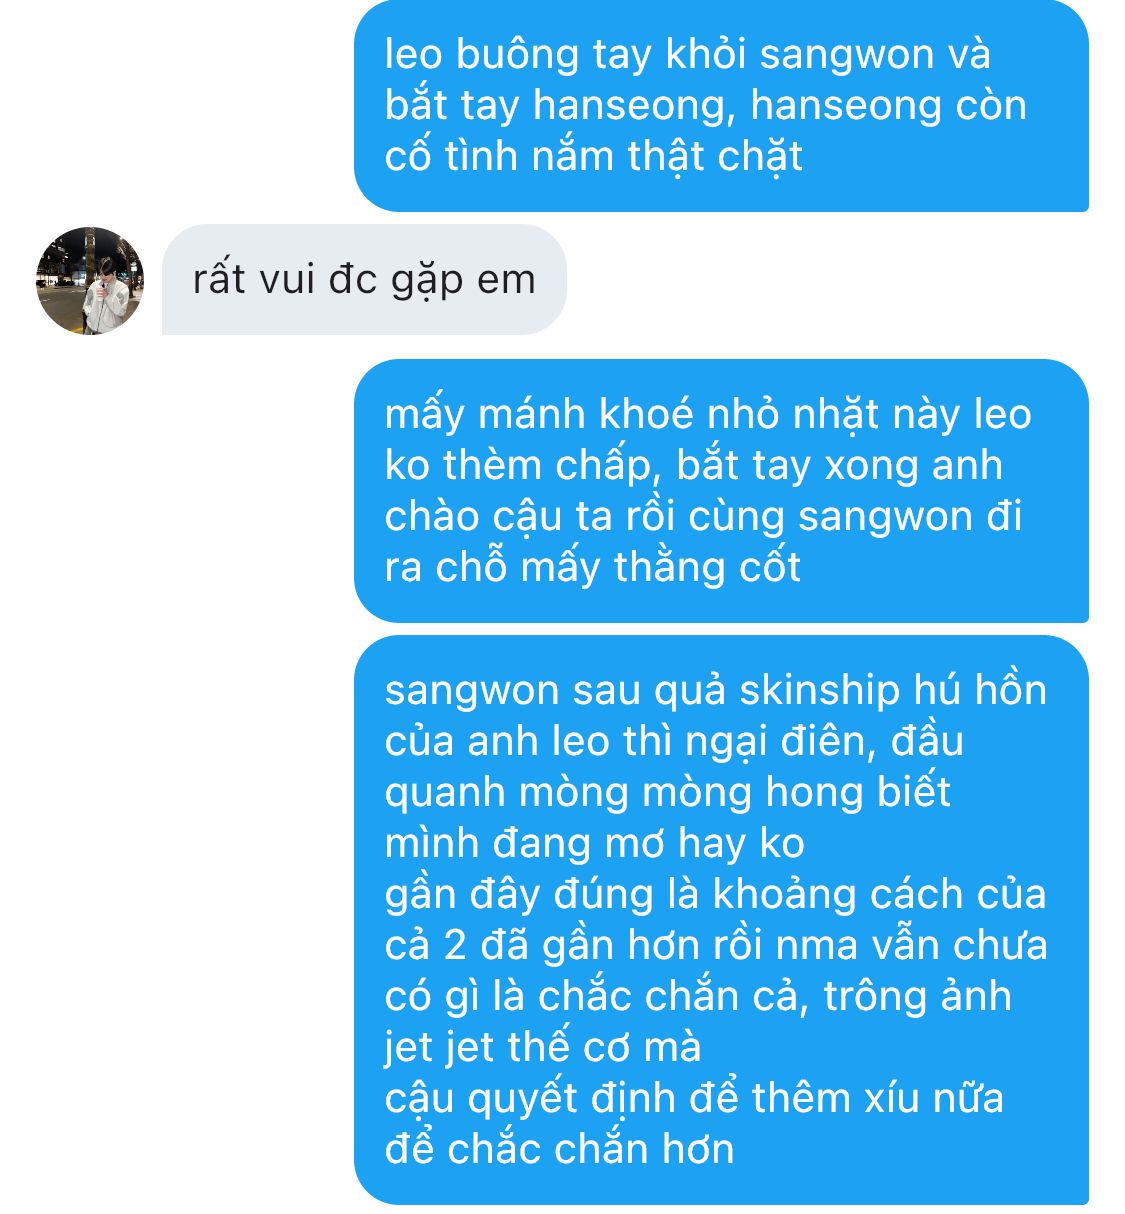Select the blue bubble starting "leo buông tay"
Image resolution: width=1125 pixels, height=1214 pixels.
(x=721, y=105)
